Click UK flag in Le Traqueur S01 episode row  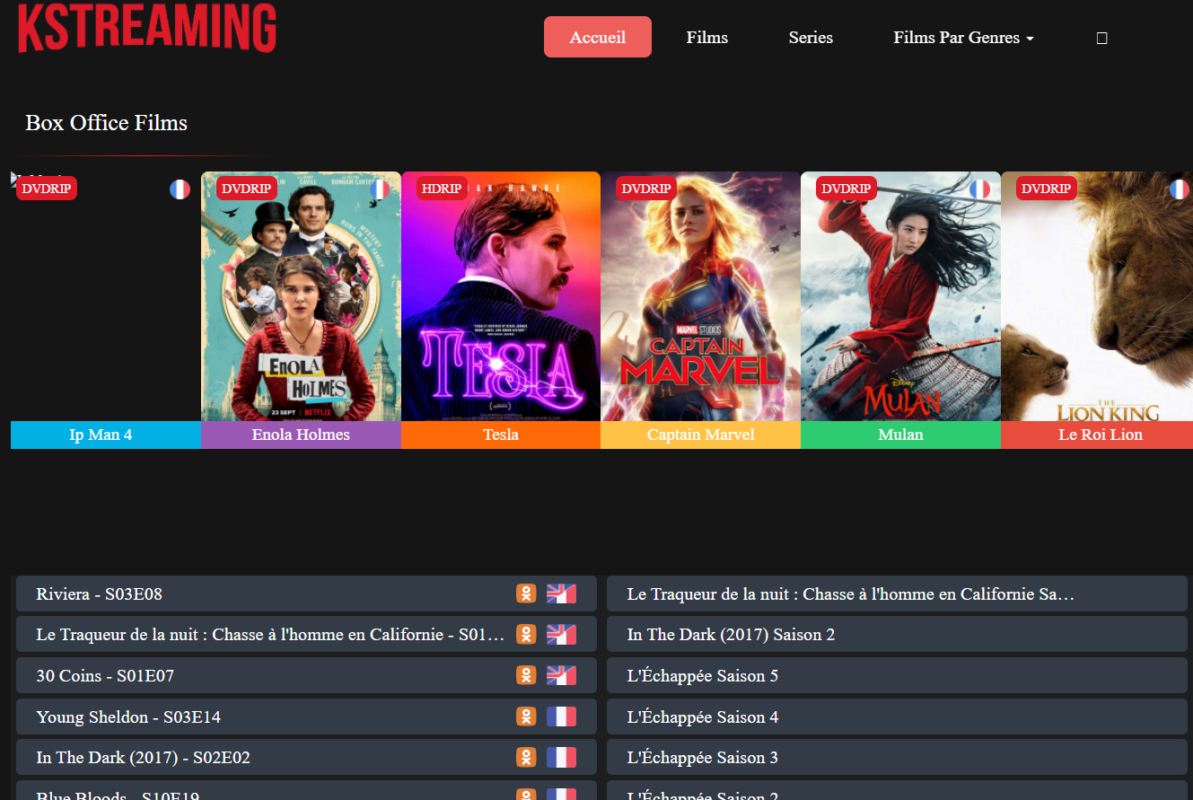(x=562, y=634)
